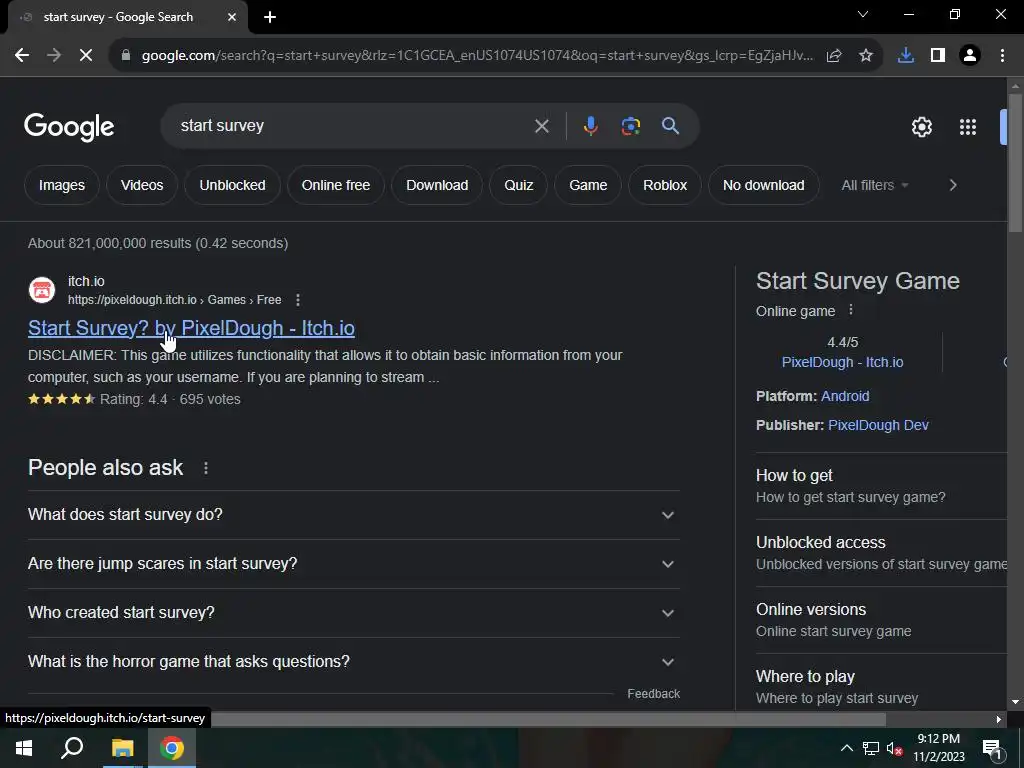This screenshot has width=1024, height=768.
Task: Open the 'Unblocked access' suggestion
Action: pyautogui.click(x=881, y=553)
